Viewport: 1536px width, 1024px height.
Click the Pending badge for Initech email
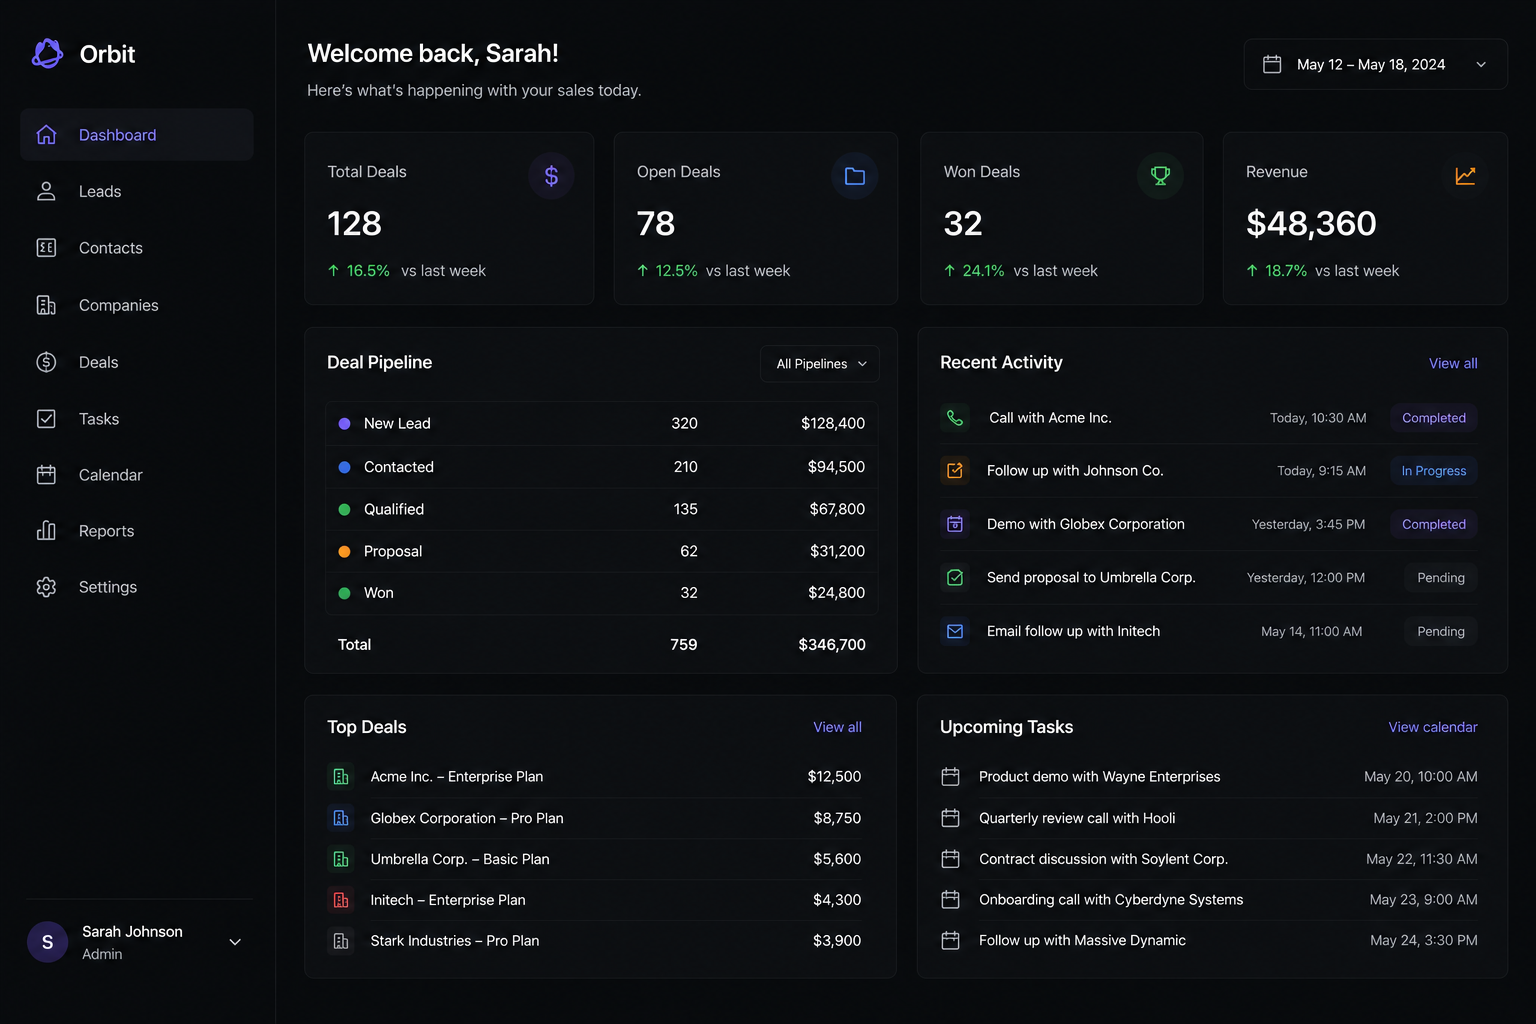tap(1440, 632)
